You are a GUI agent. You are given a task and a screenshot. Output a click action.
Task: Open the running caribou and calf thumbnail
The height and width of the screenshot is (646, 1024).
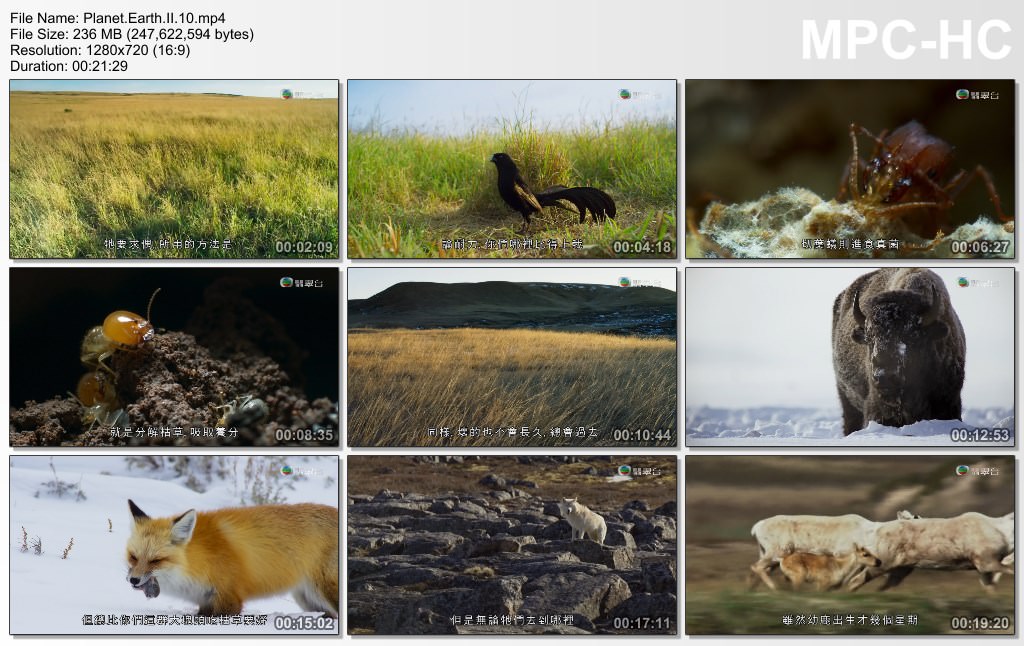[850, 545]
